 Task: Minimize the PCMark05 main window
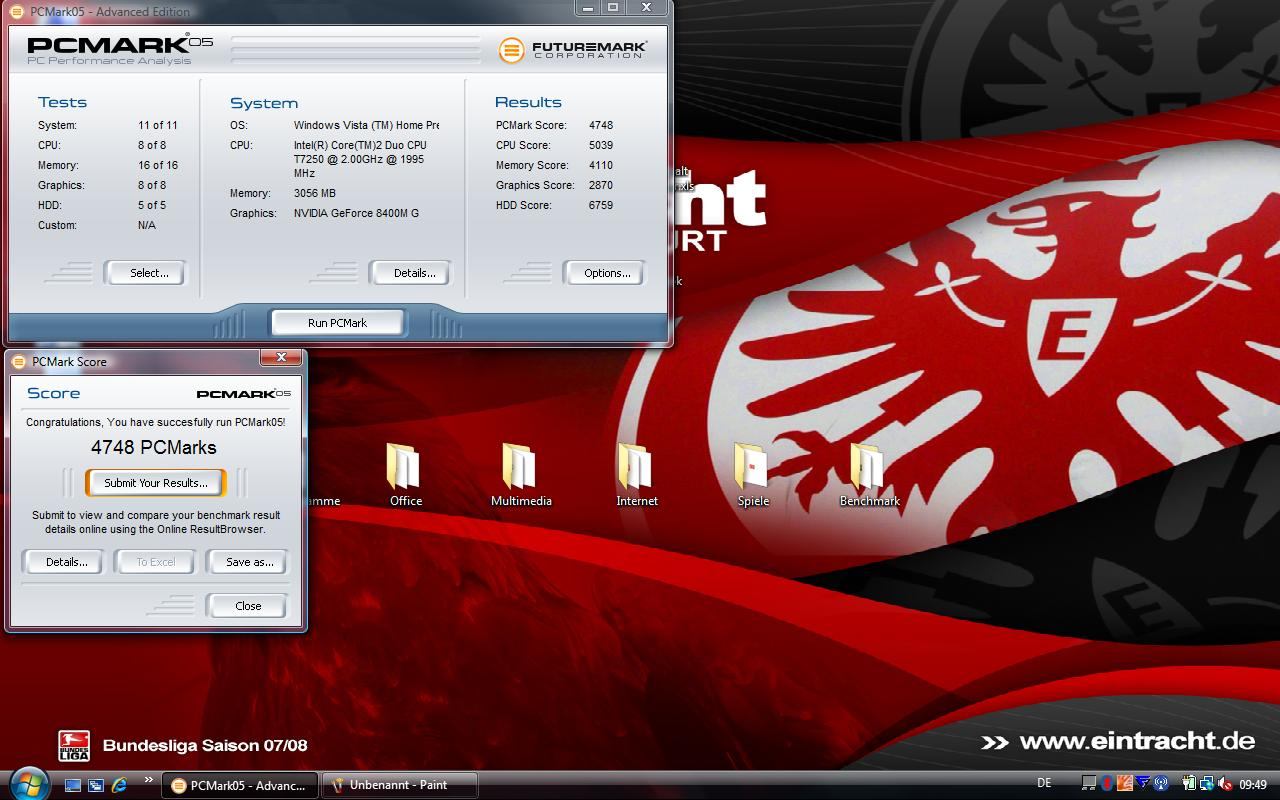click(588, 7)
